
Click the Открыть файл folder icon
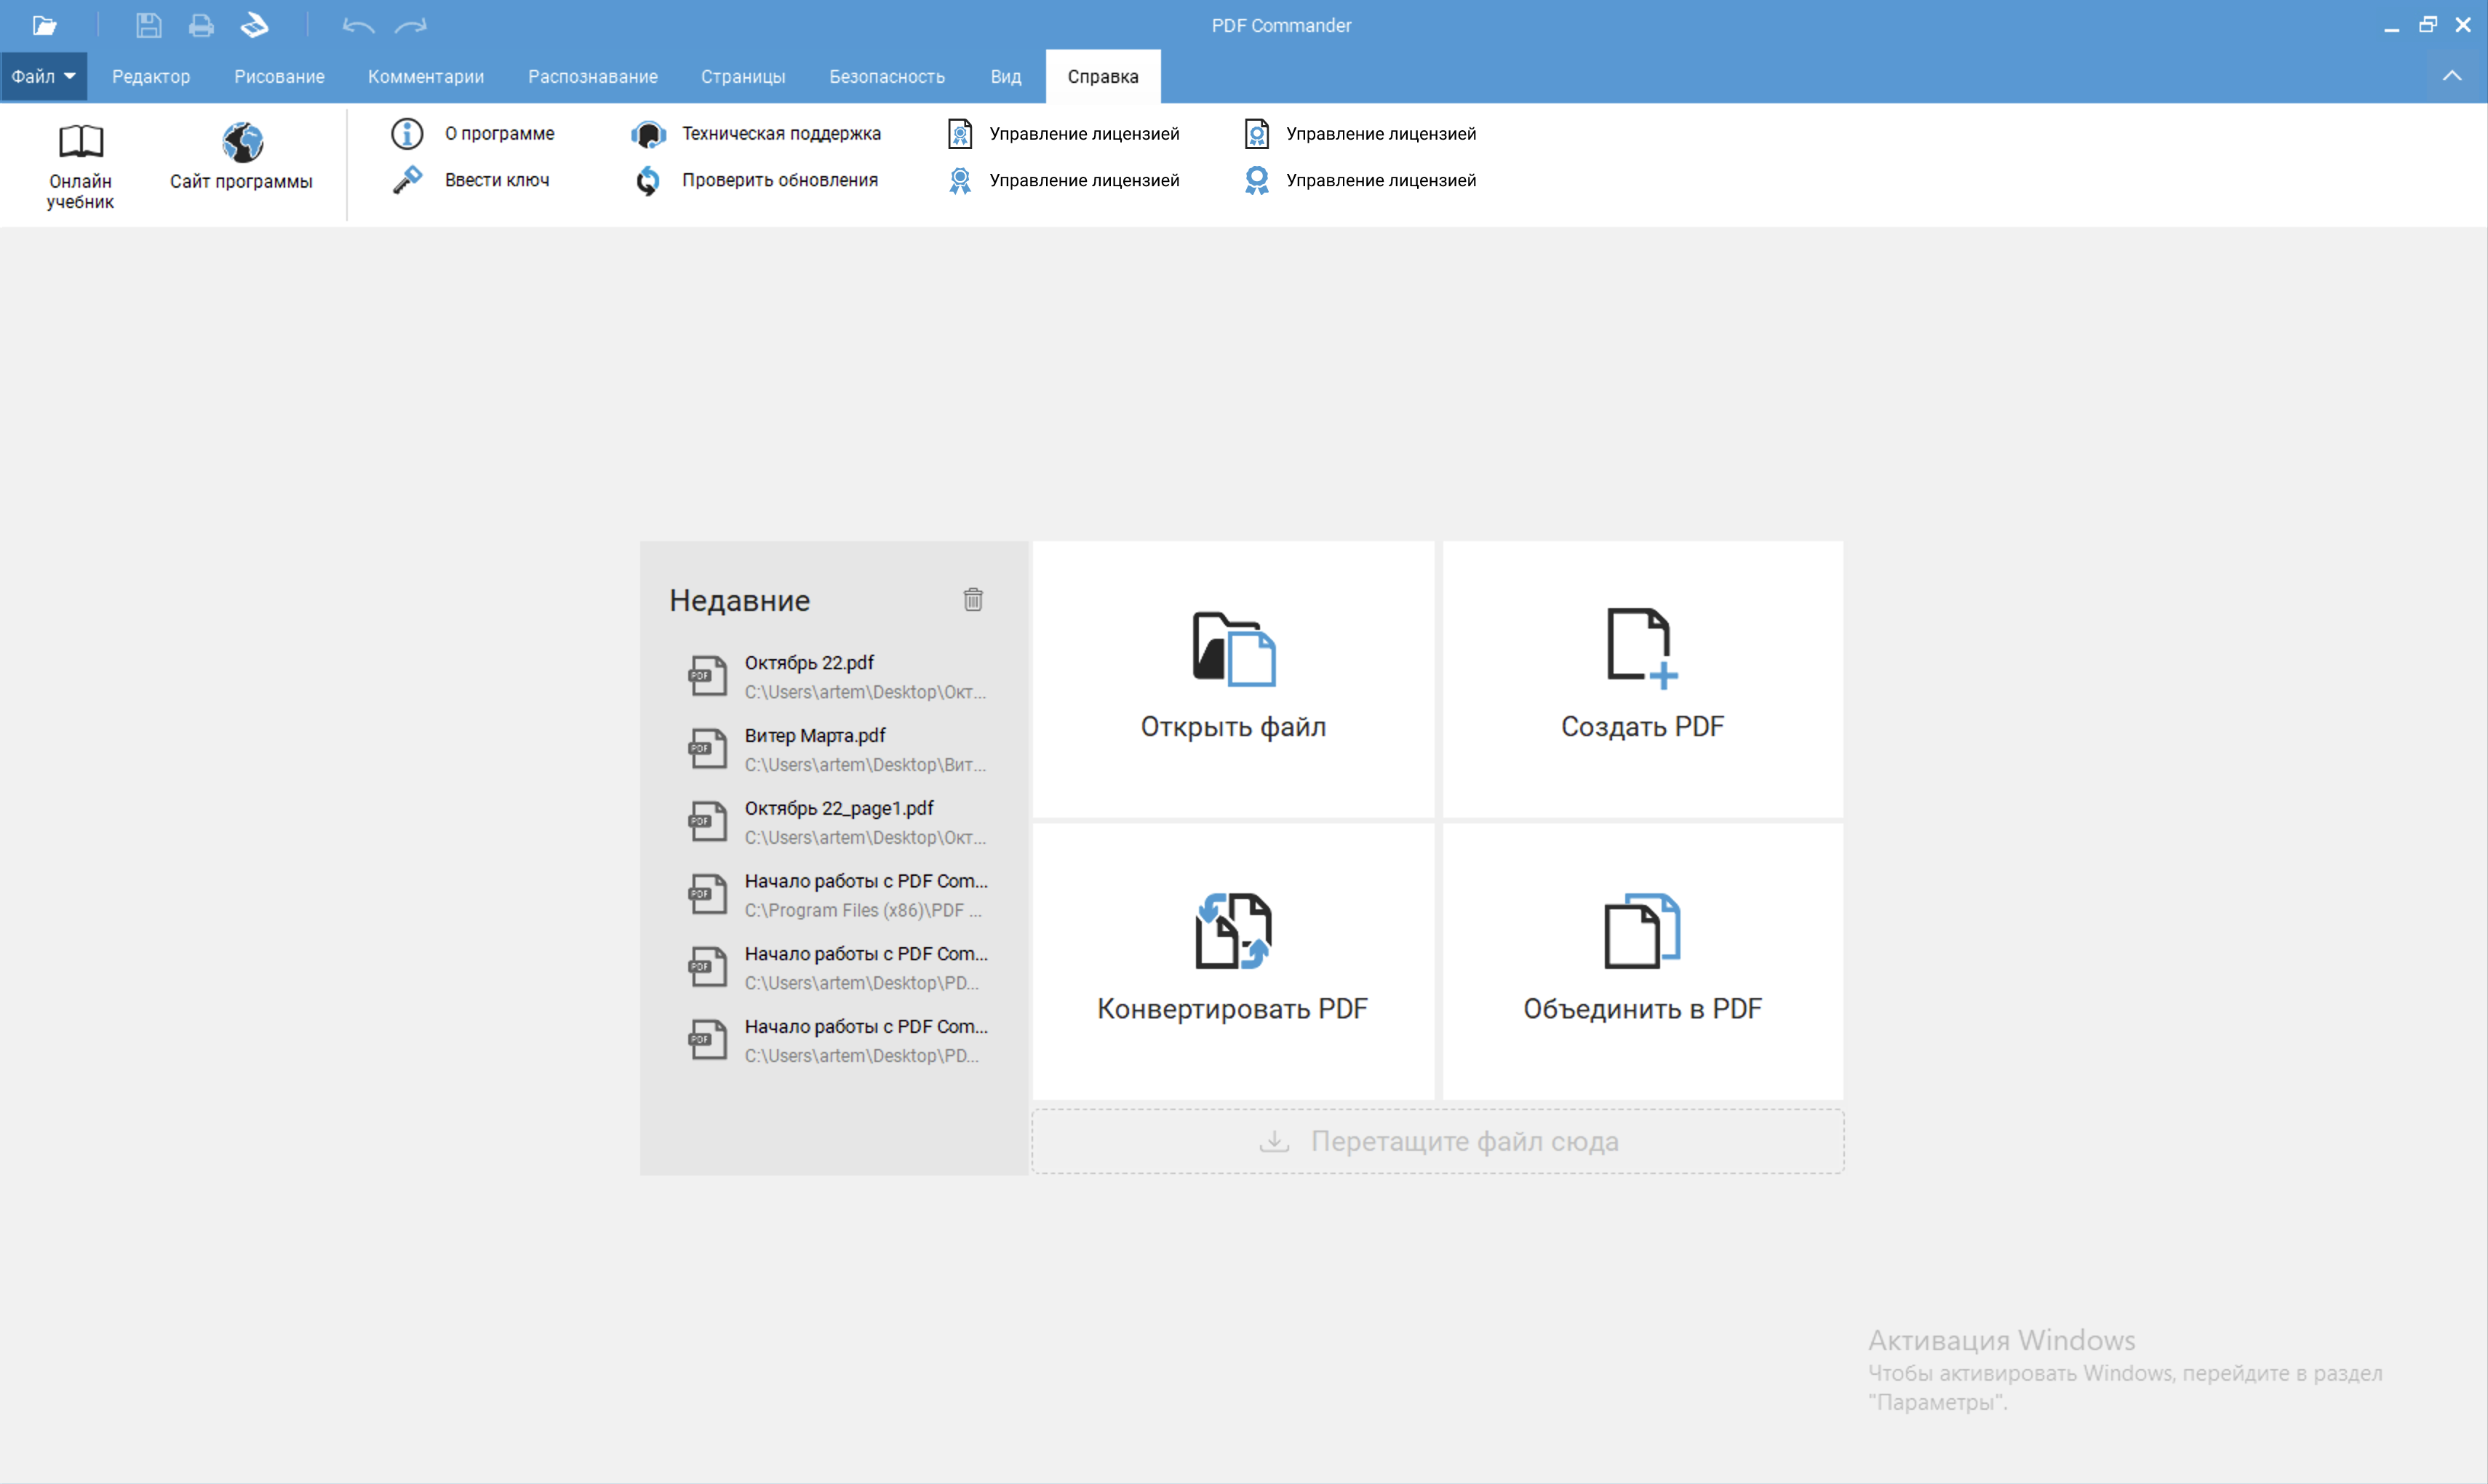click(x=1233, y=648)
